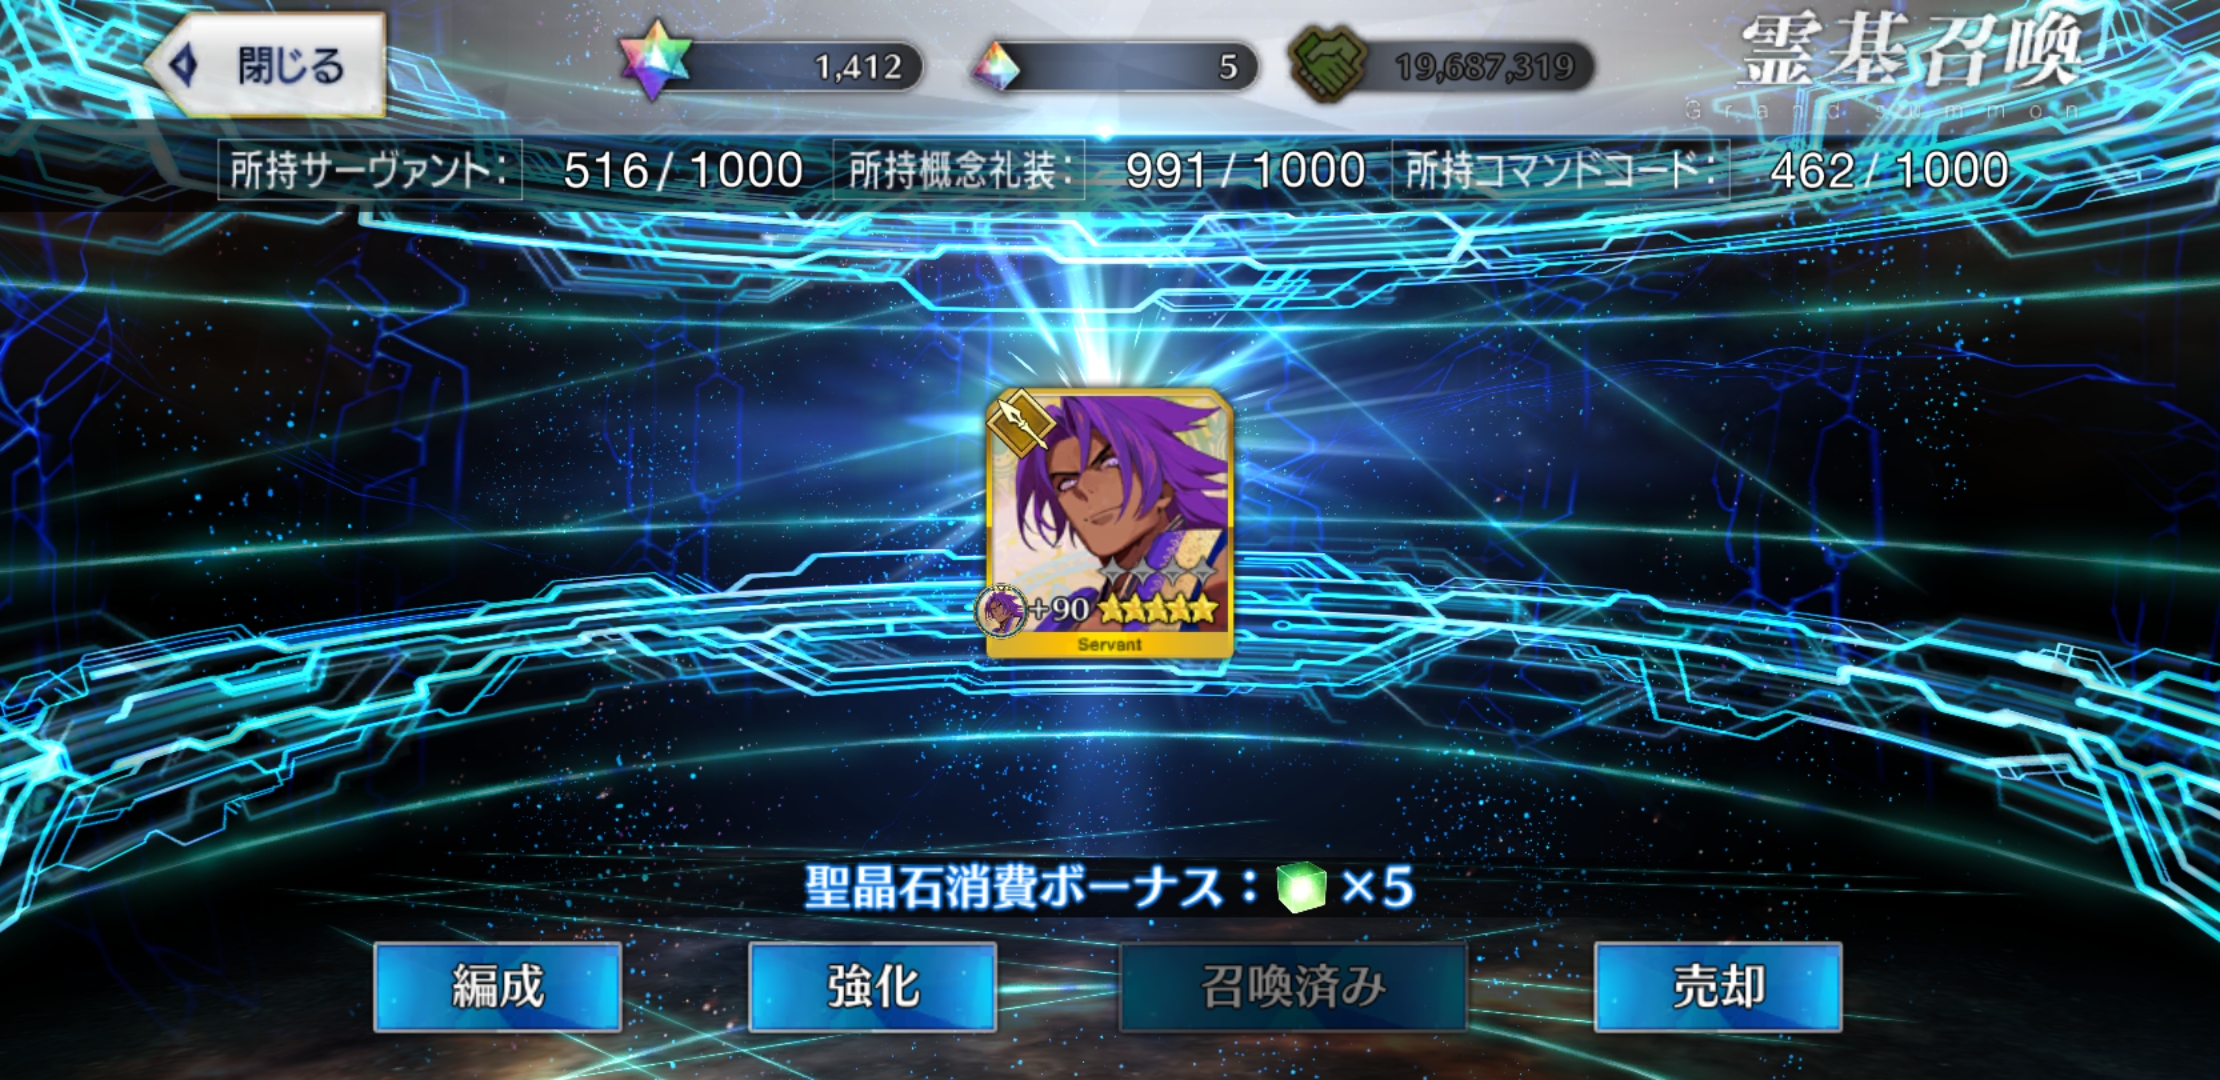The height and width of the screenshot is (1080, 2220).
Task: Click the Saint Quartz fragment crystal icon
Action: pos(996,66)
